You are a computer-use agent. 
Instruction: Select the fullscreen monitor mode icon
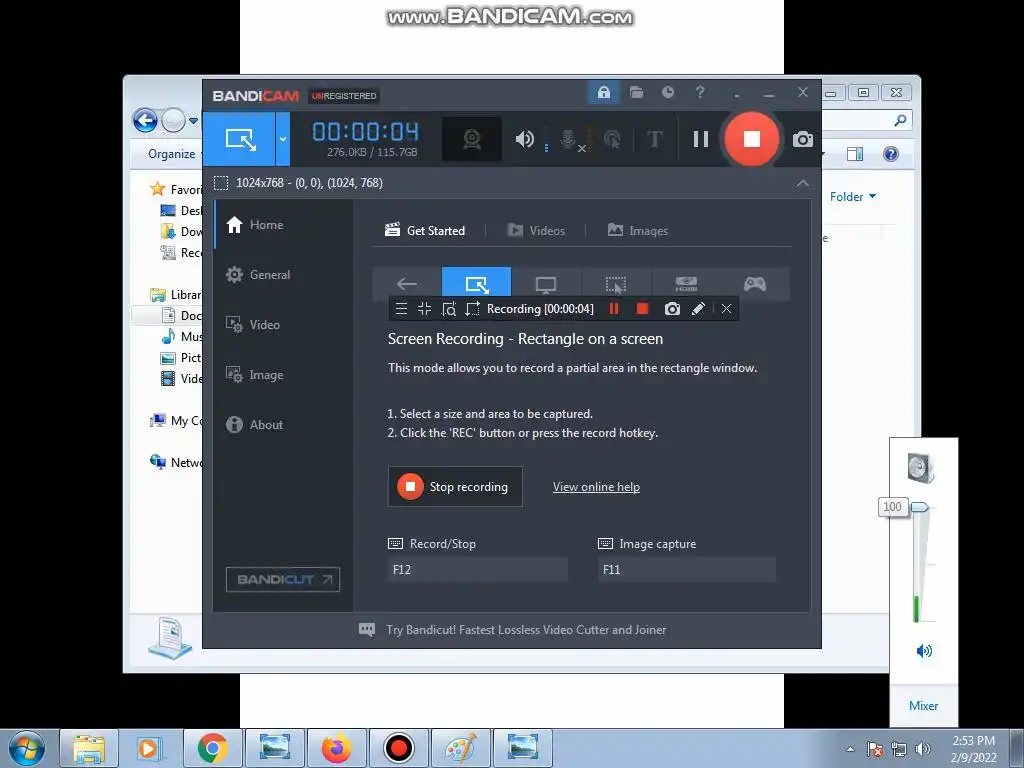point(546,283)
